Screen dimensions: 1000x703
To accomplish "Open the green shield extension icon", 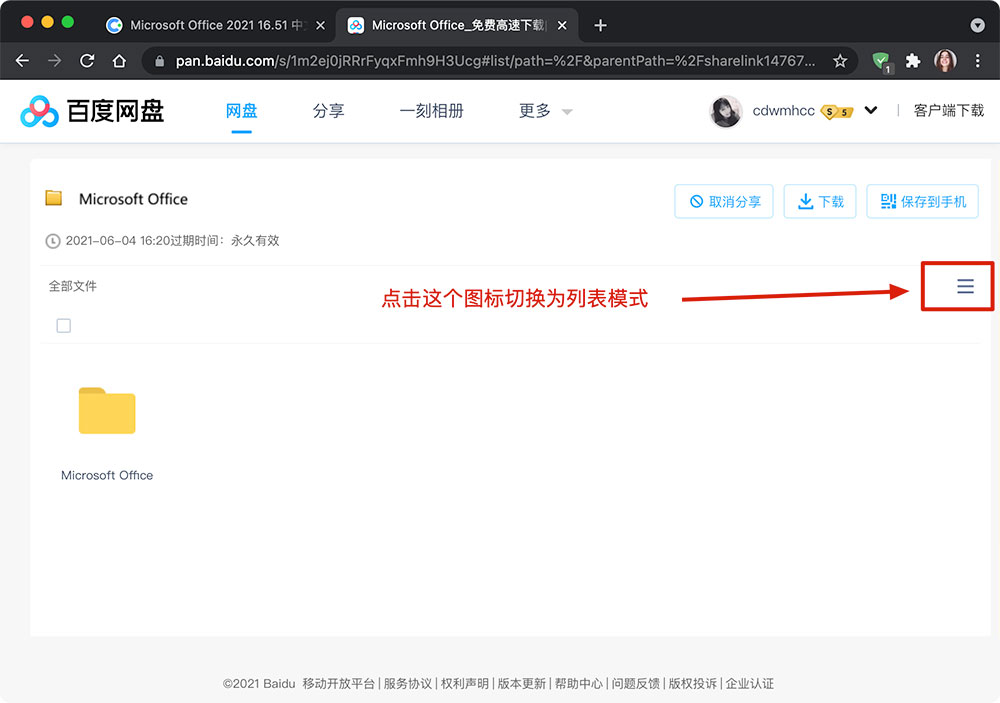I will click(882, 62).
